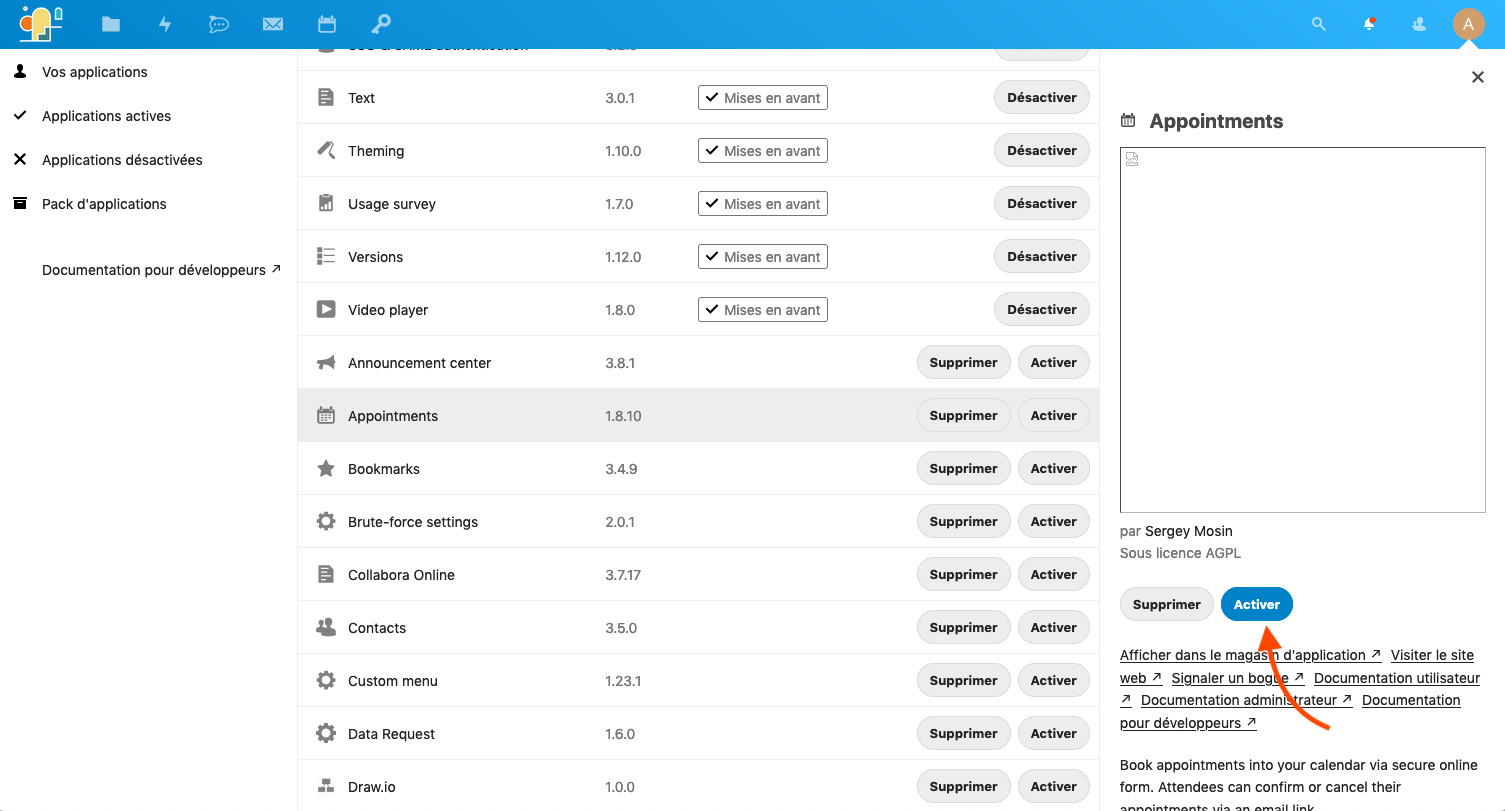Activate the Data Request app
Screen dimensions: 1505x811
[1054, 733]
